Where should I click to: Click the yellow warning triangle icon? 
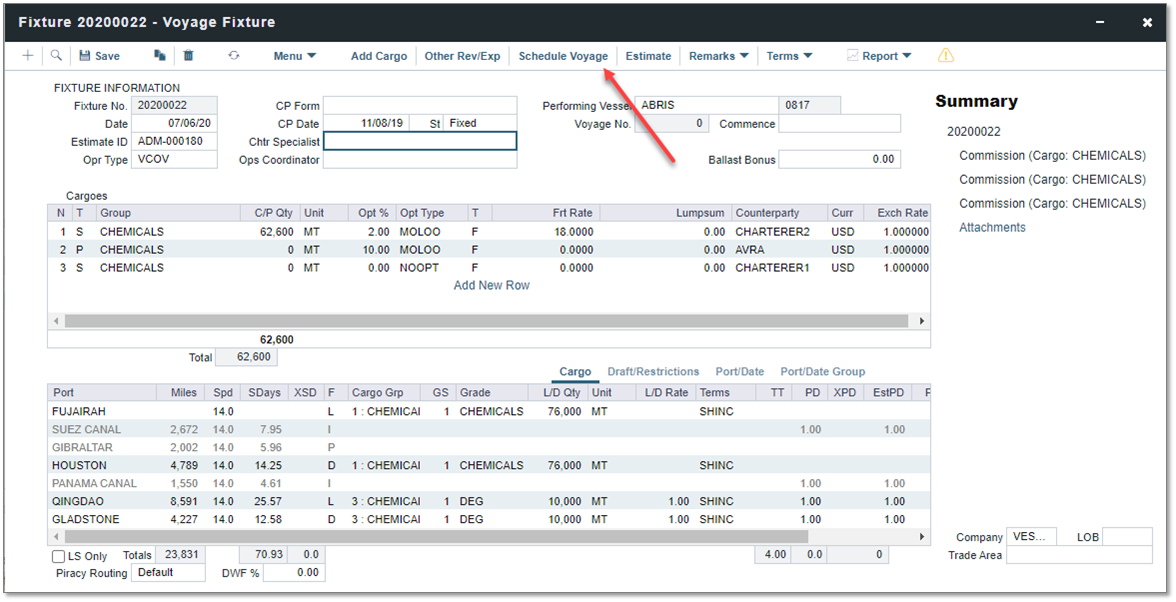(x=945, y=56)
